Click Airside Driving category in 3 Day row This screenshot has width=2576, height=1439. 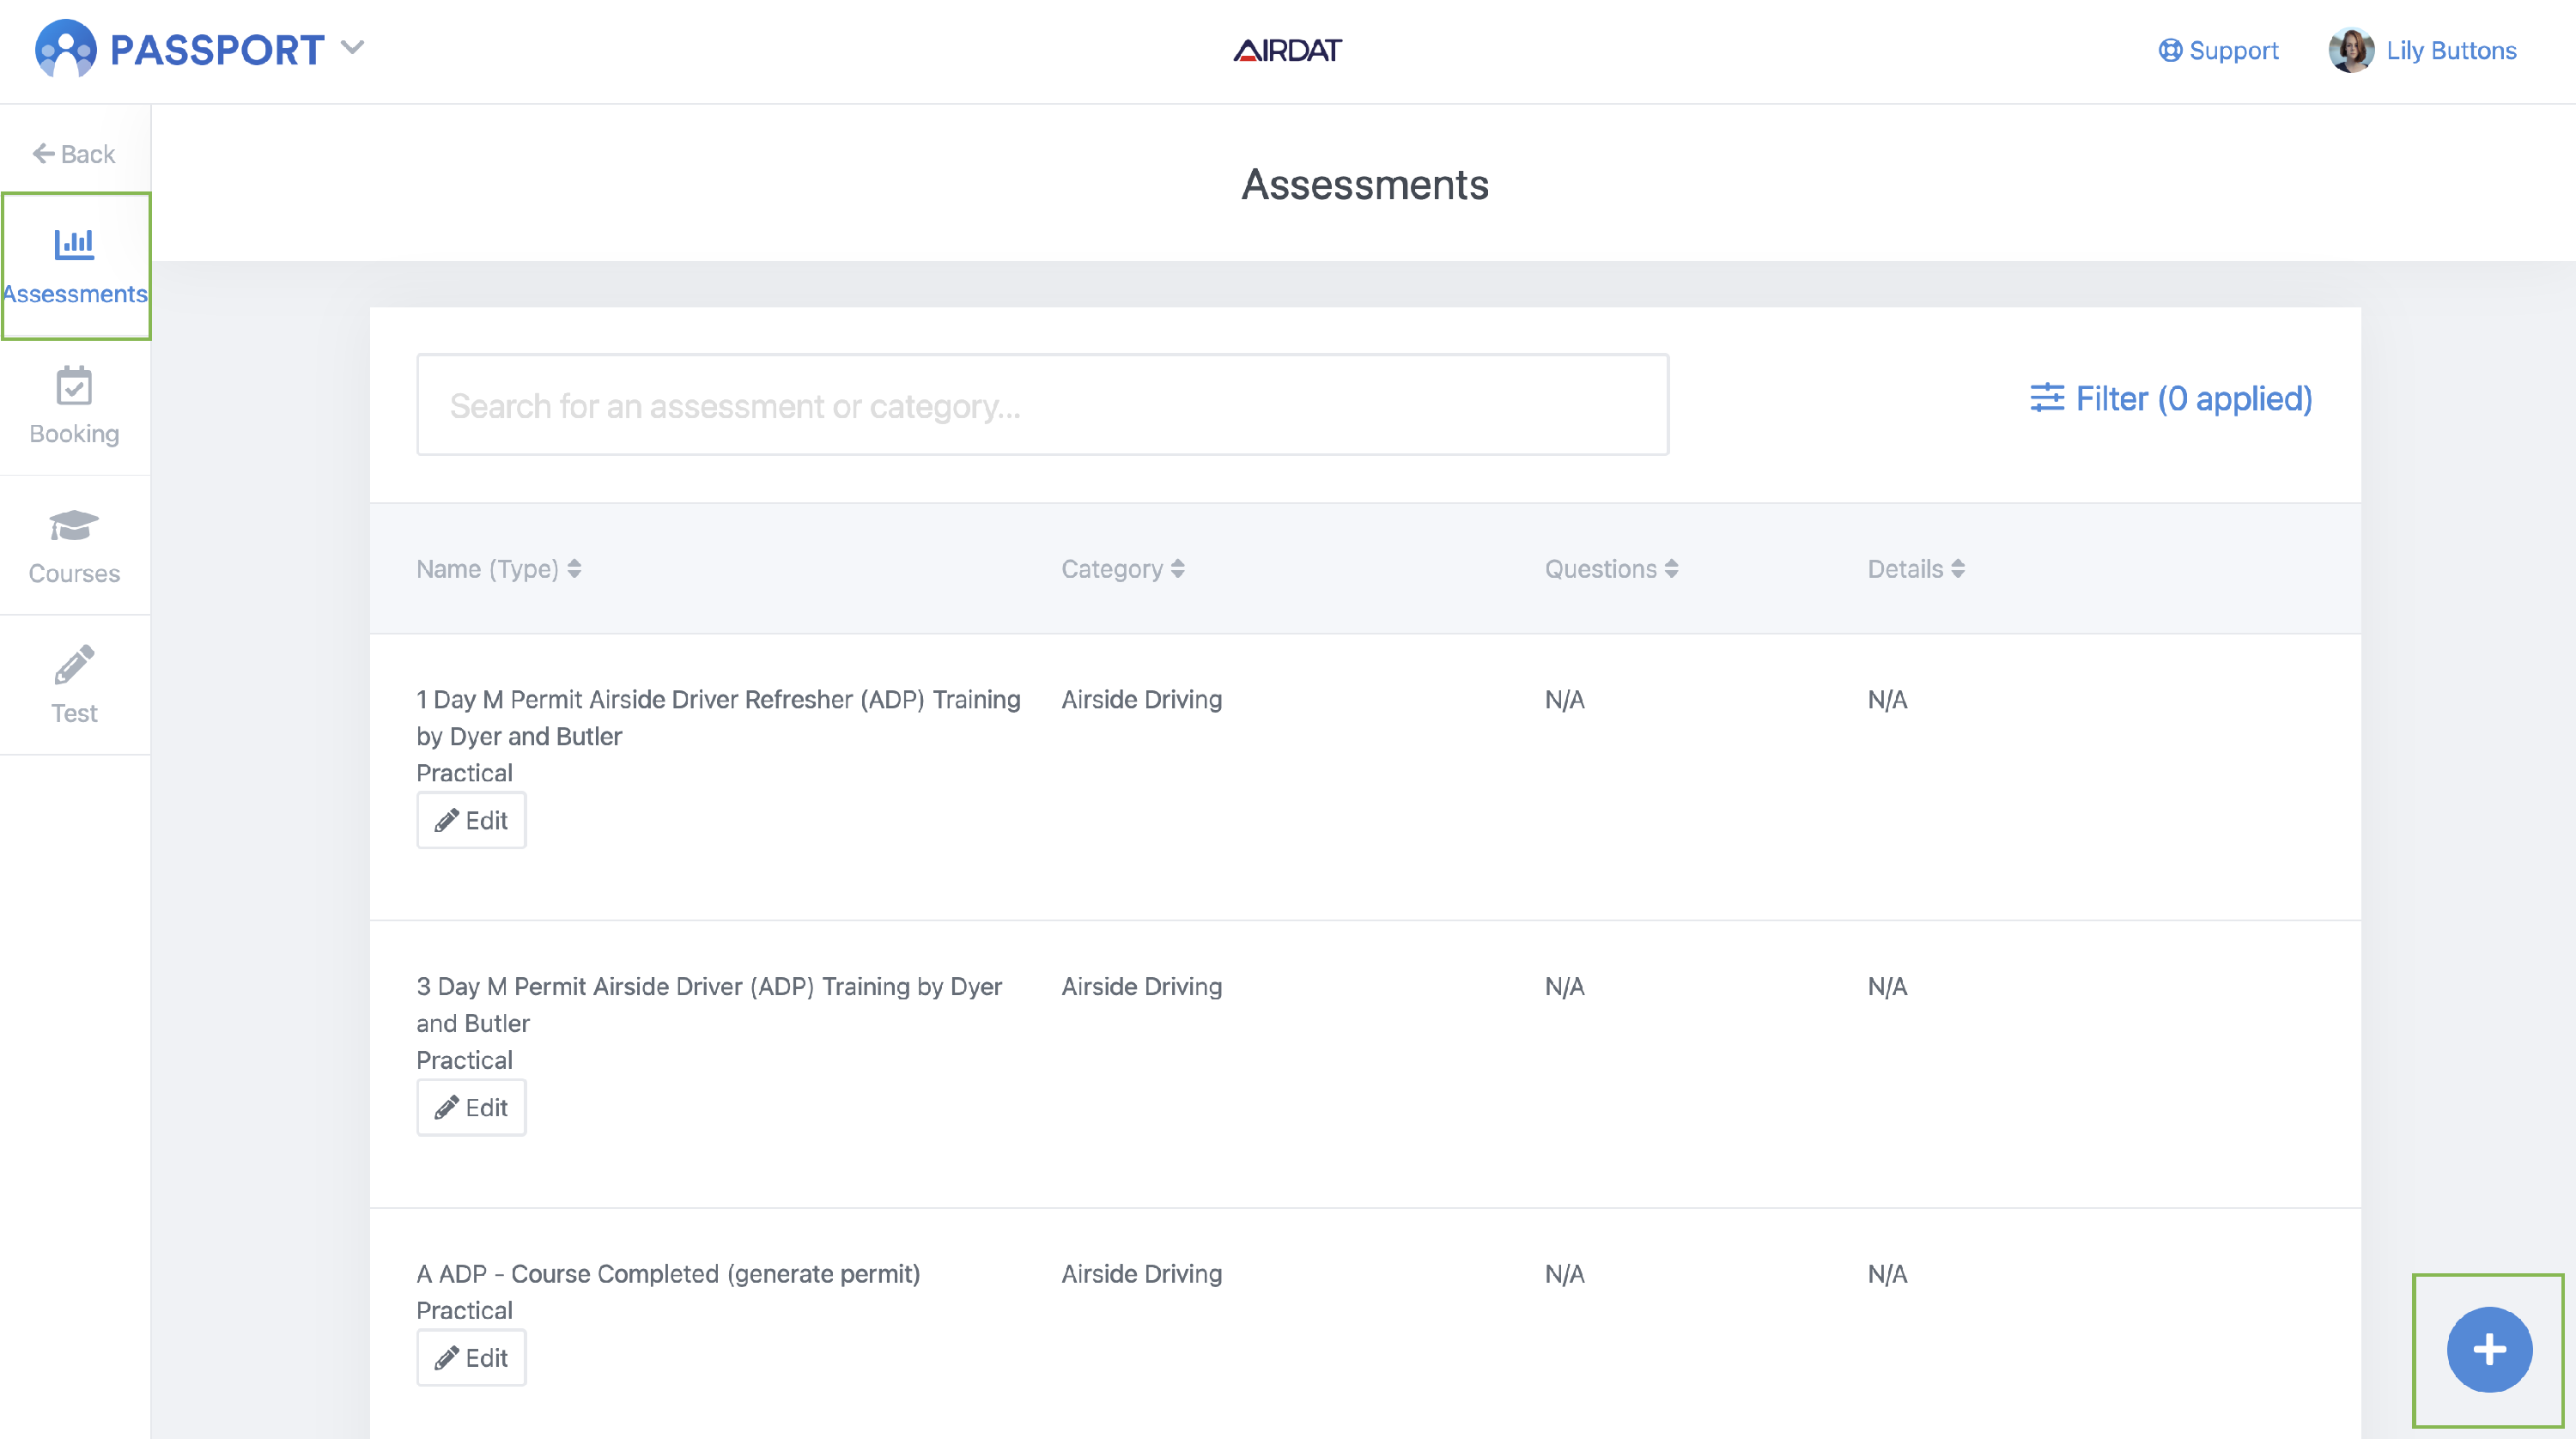[1141, 986]
